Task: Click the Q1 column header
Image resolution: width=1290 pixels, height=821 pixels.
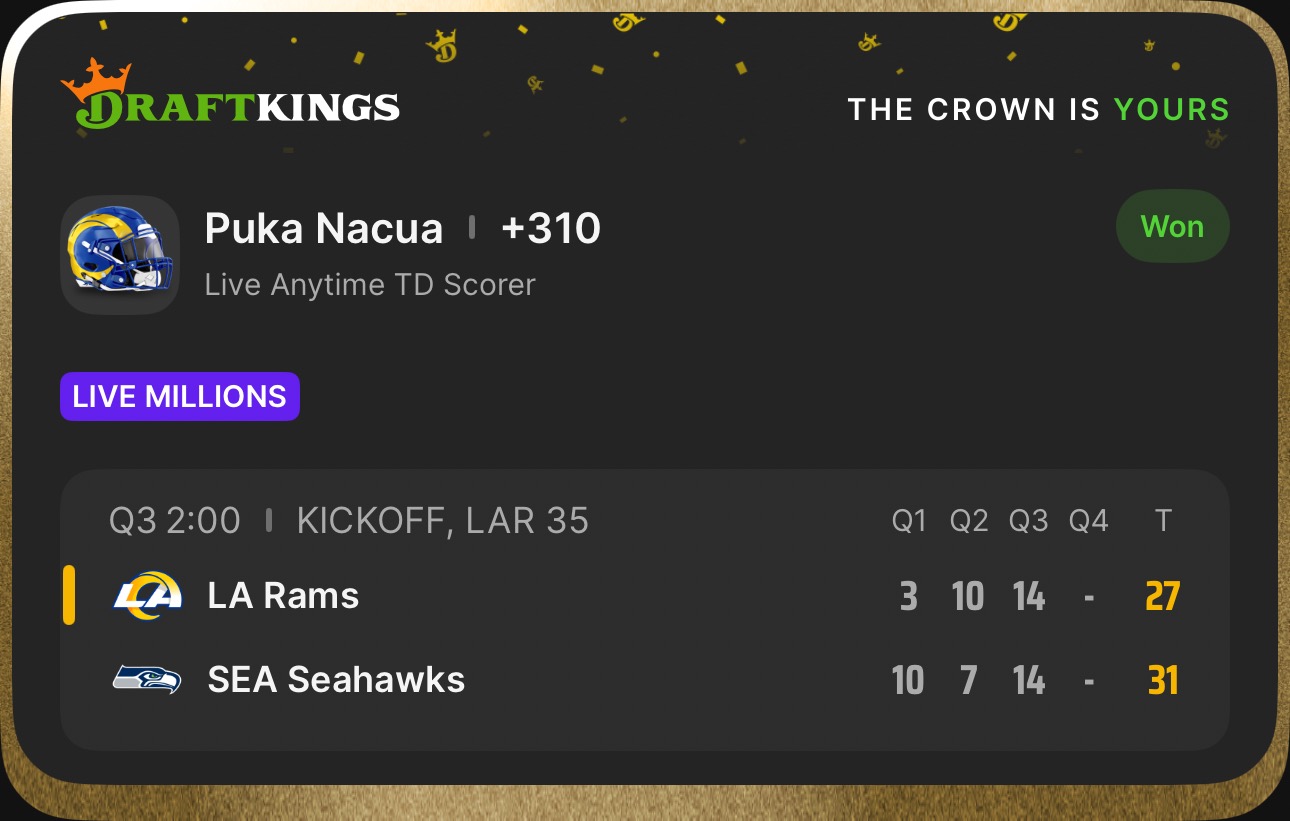Action: point(909,521)
